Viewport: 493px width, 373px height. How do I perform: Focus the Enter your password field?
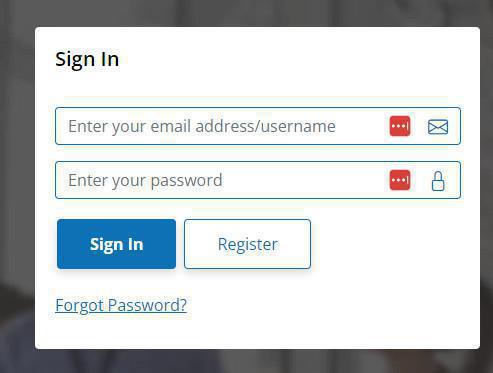click(x=258, y=180)
